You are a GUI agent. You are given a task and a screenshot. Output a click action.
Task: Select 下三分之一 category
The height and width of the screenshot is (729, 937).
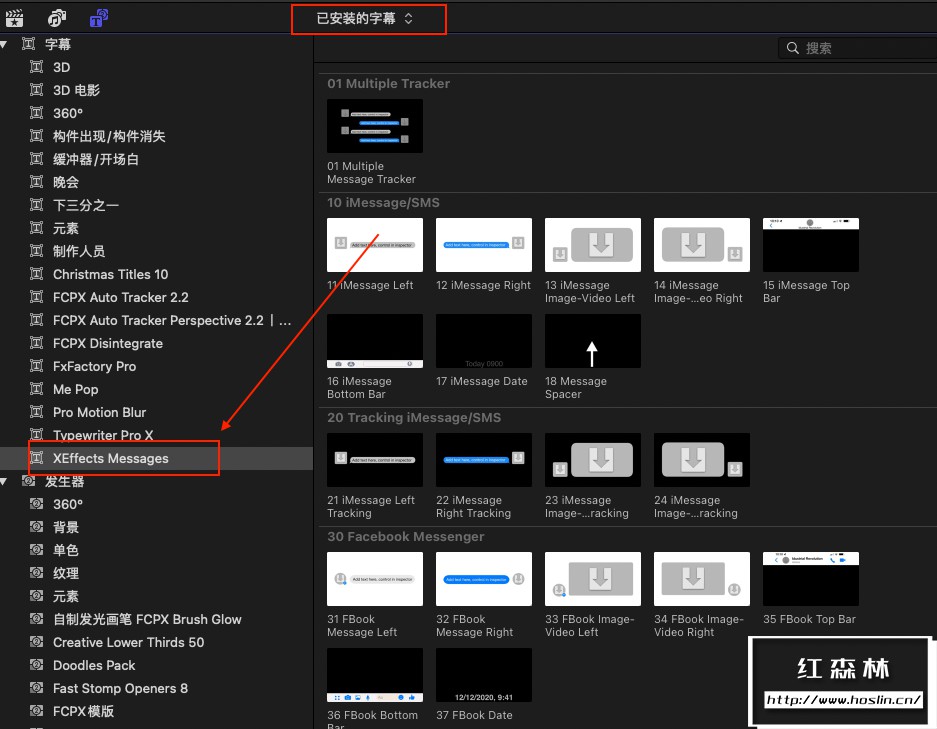click(86, 205)
